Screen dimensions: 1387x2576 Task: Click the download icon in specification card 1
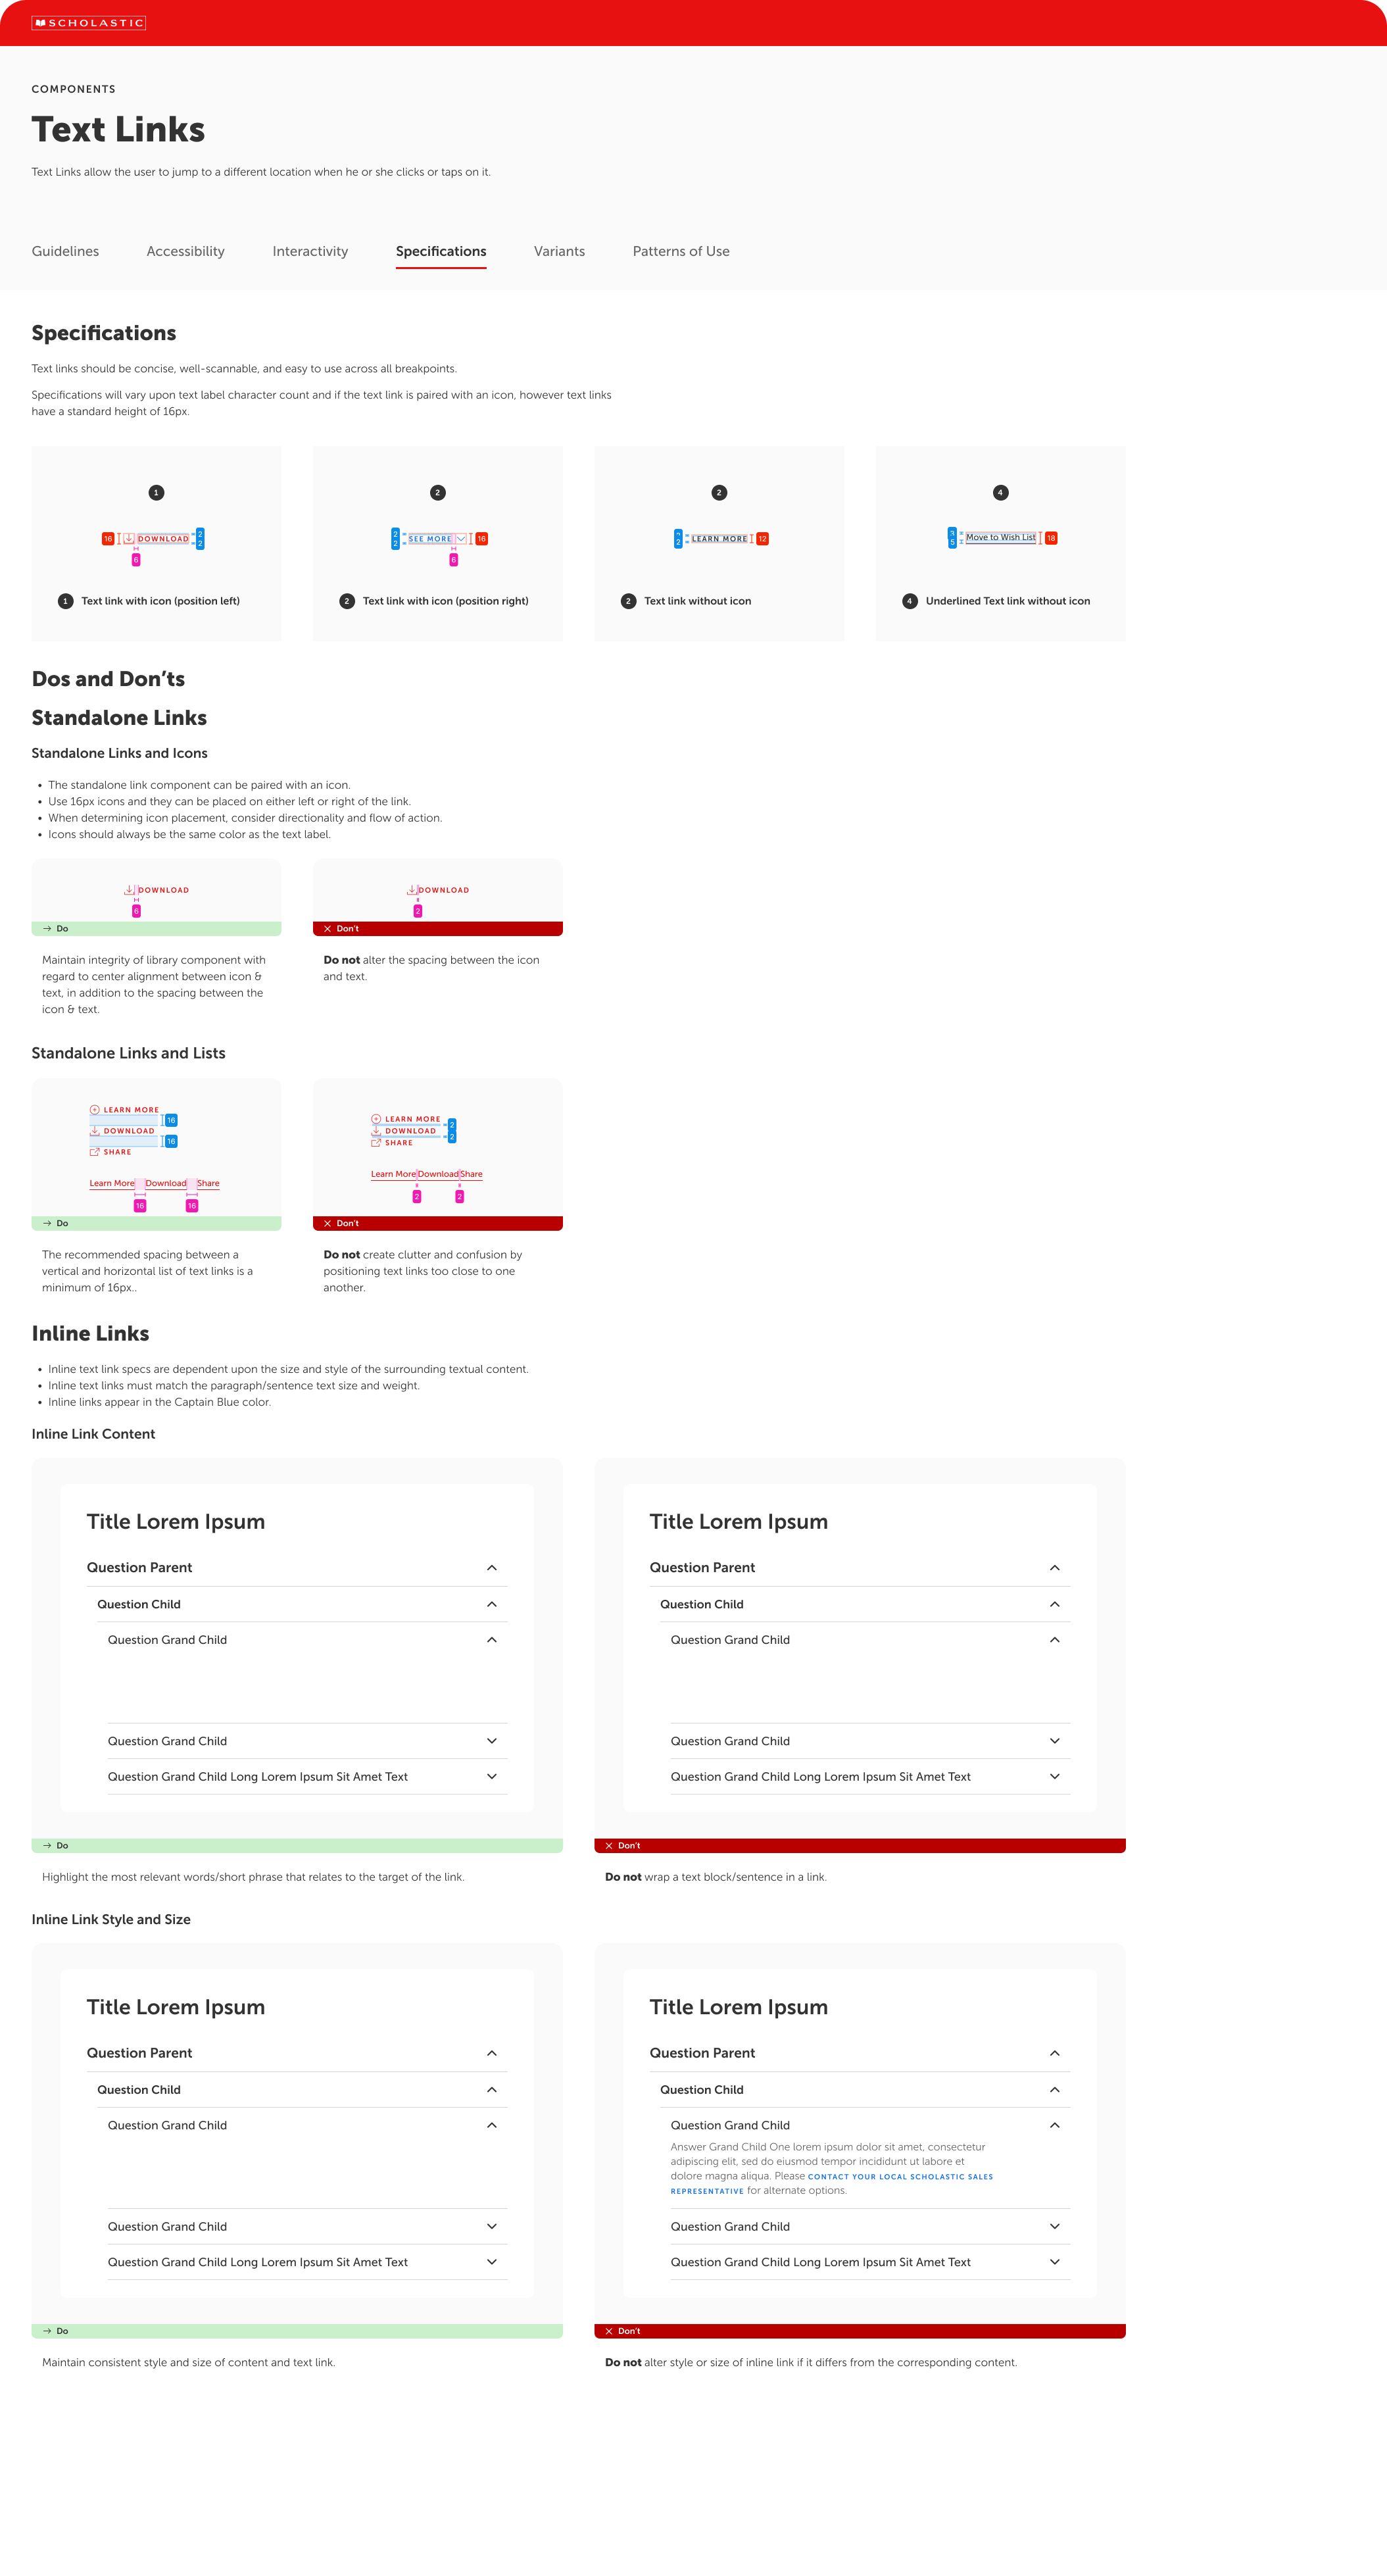129,539
